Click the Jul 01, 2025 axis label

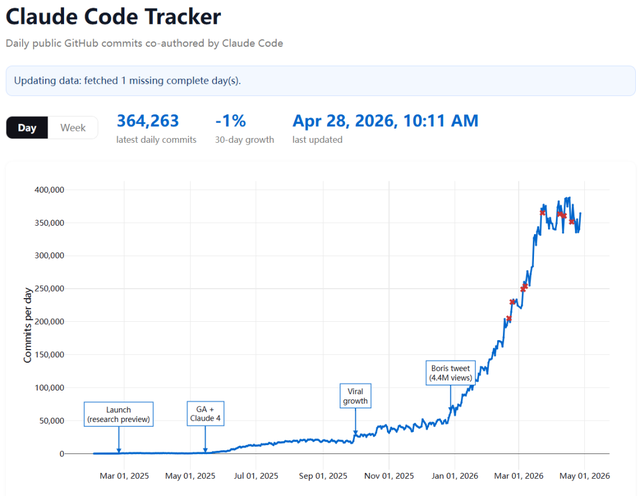point(256,476)
